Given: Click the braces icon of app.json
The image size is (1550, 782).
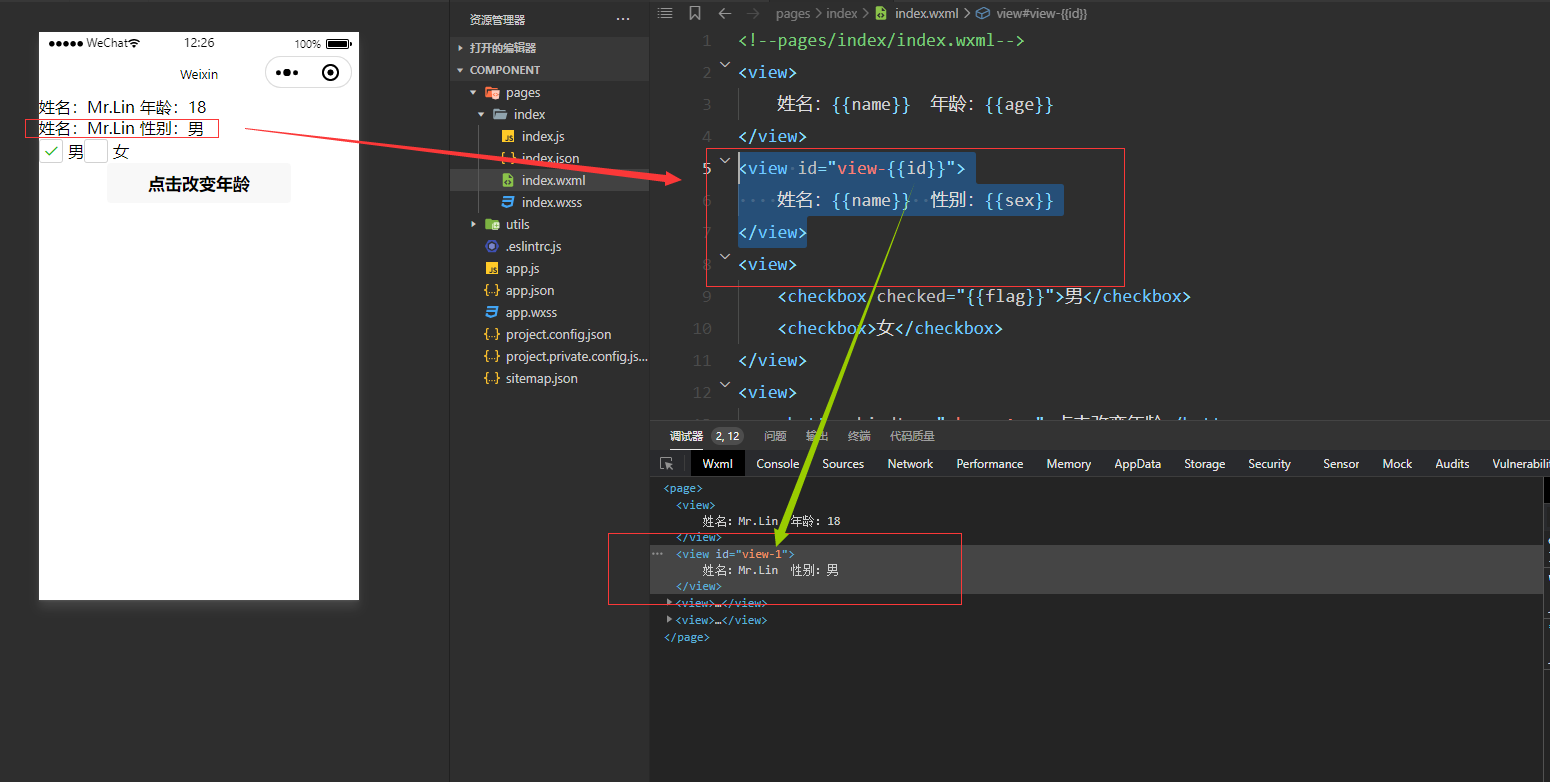Looking at the screenshot, I should pyautogui.click(x=491, y=290).
